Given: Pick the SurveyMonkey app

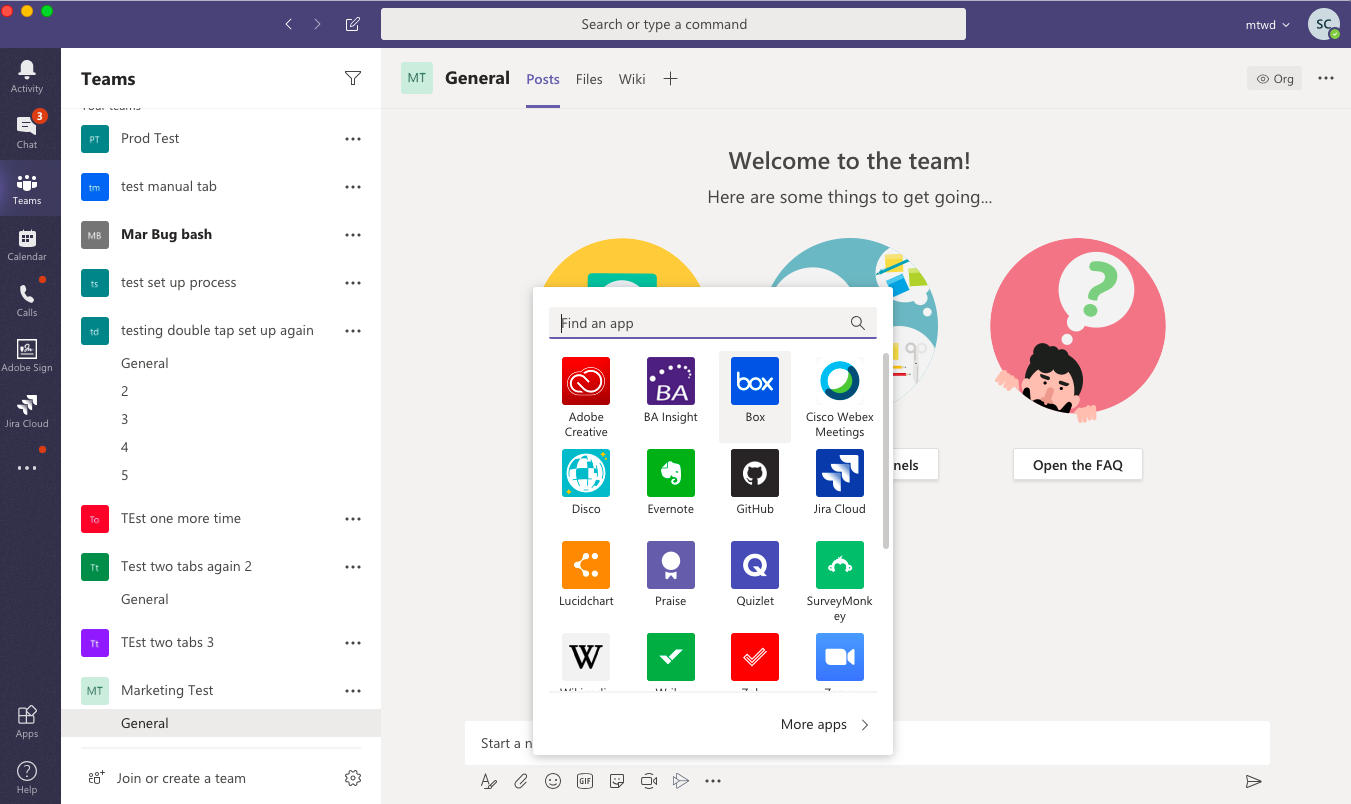Looking at the screenshot, I should pyautogui.click(x=840, y=581).
